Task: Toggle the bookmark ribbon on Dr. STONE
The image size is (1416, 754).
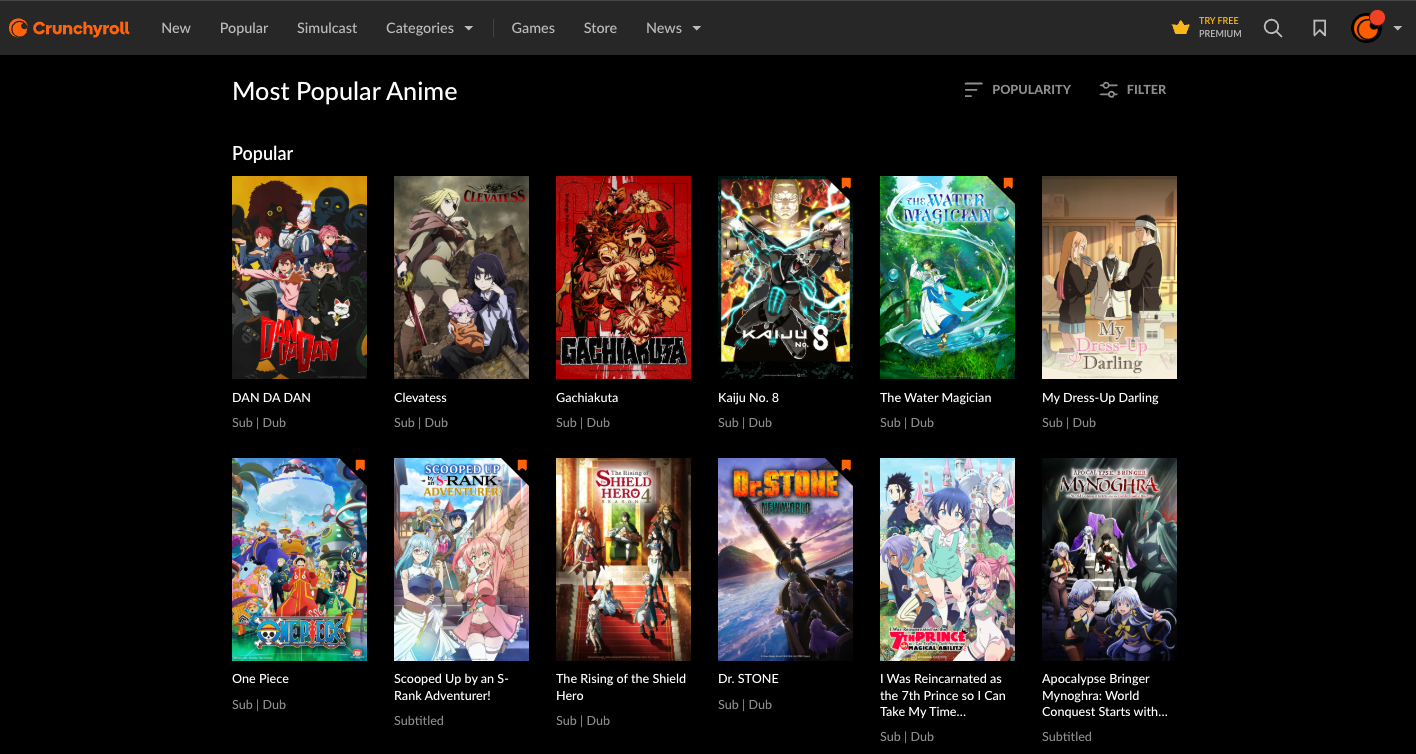Action: click(845, 465)
